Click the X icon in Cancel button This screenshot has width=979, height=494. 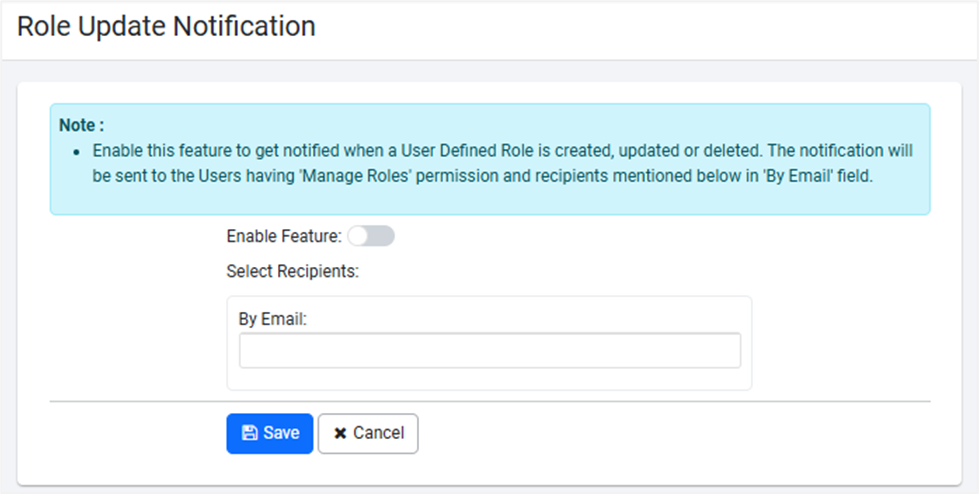340,433
